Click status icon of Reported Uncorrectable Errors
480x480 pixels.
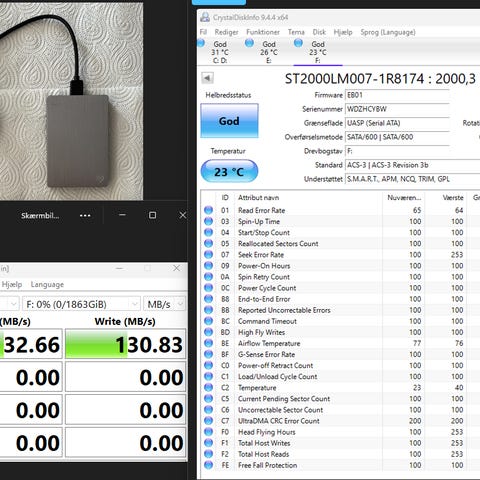pyautogui.click(x=209, y=310)
